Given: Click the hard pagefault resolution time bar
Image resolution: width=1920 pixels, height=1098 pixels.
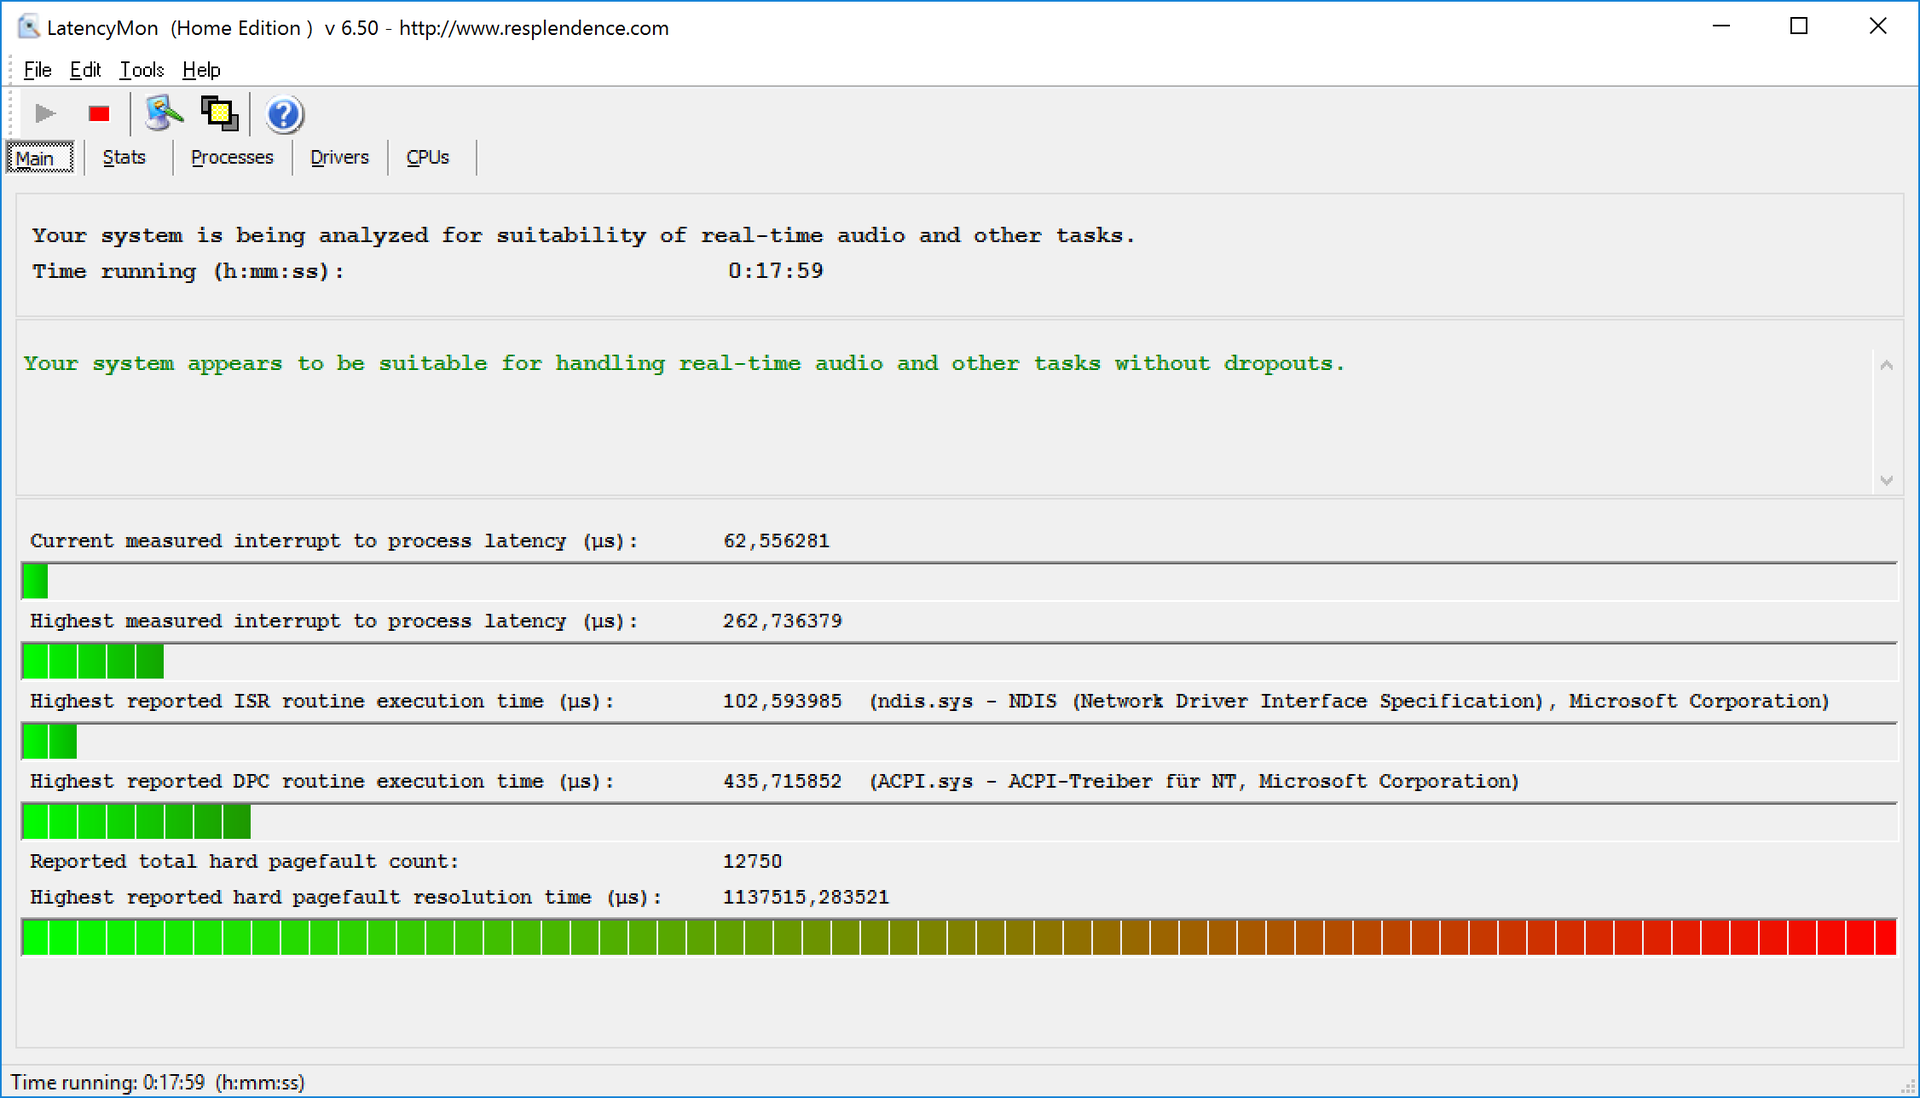Looking at the screenshot, I should pyautogui.click(x=958, y=938).
